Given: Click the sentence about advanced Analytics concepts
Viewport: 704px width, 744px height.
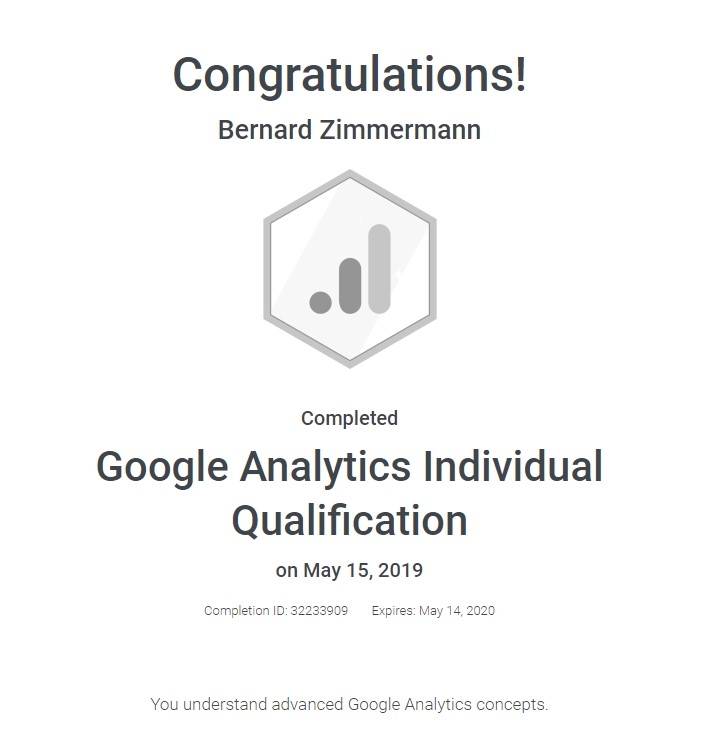Looking at the screenshot, I should [350, 705].
